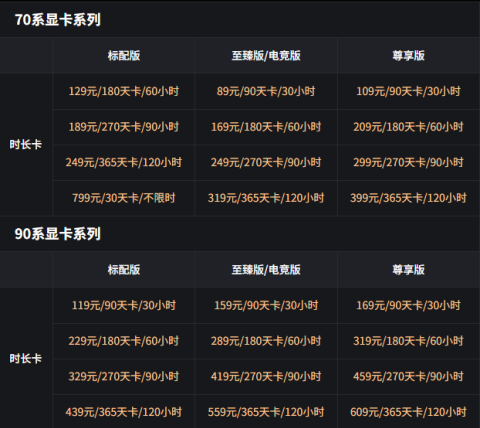Choose the "159元/90天卡/30小时" cell

266,305
